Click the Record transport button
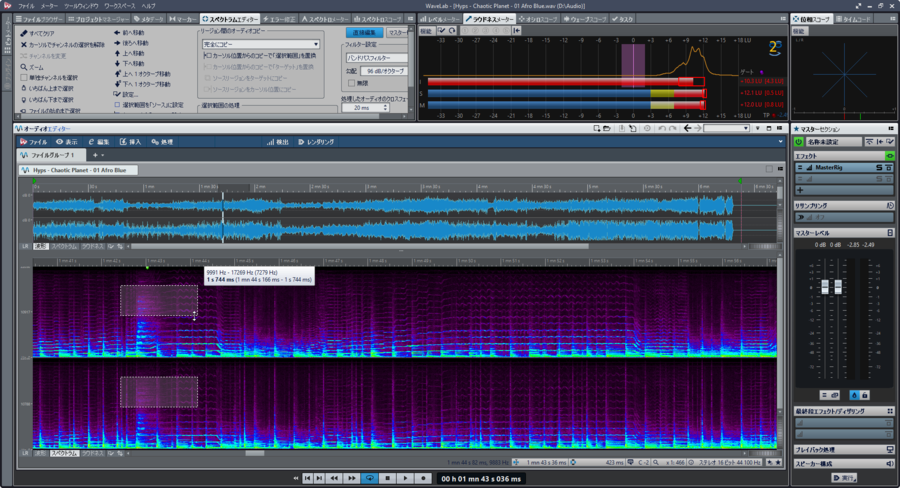Viewport: 900px width, 488px height. [424, 478]
